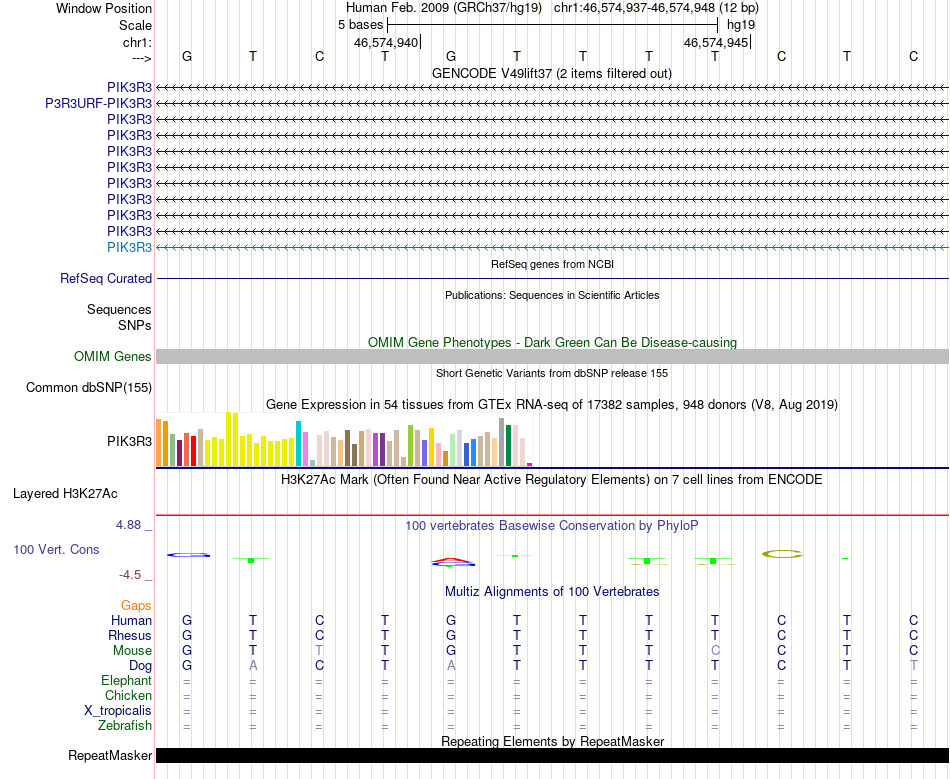Open the RepeatMasker track label
The width and height of the screenshot is (950, 779).
click(x=110, y=755)
